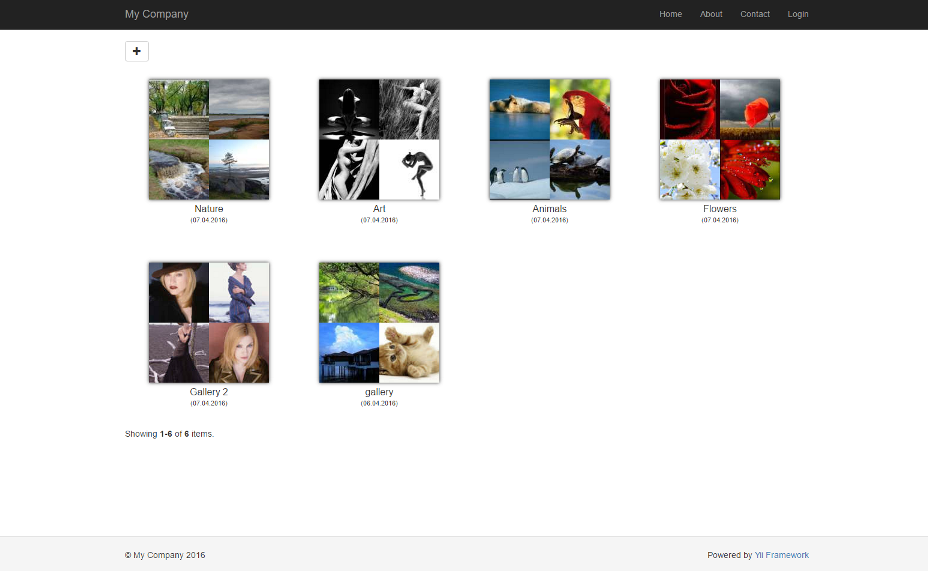Navigate to the Contact page

click(755, 14)
